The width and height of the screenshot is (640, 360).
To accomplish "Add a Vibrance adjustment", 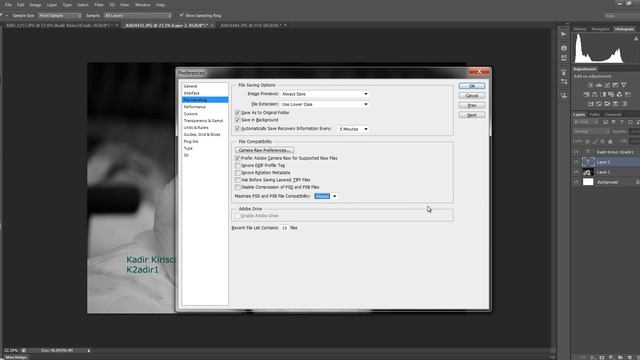I will click(624, 85).
